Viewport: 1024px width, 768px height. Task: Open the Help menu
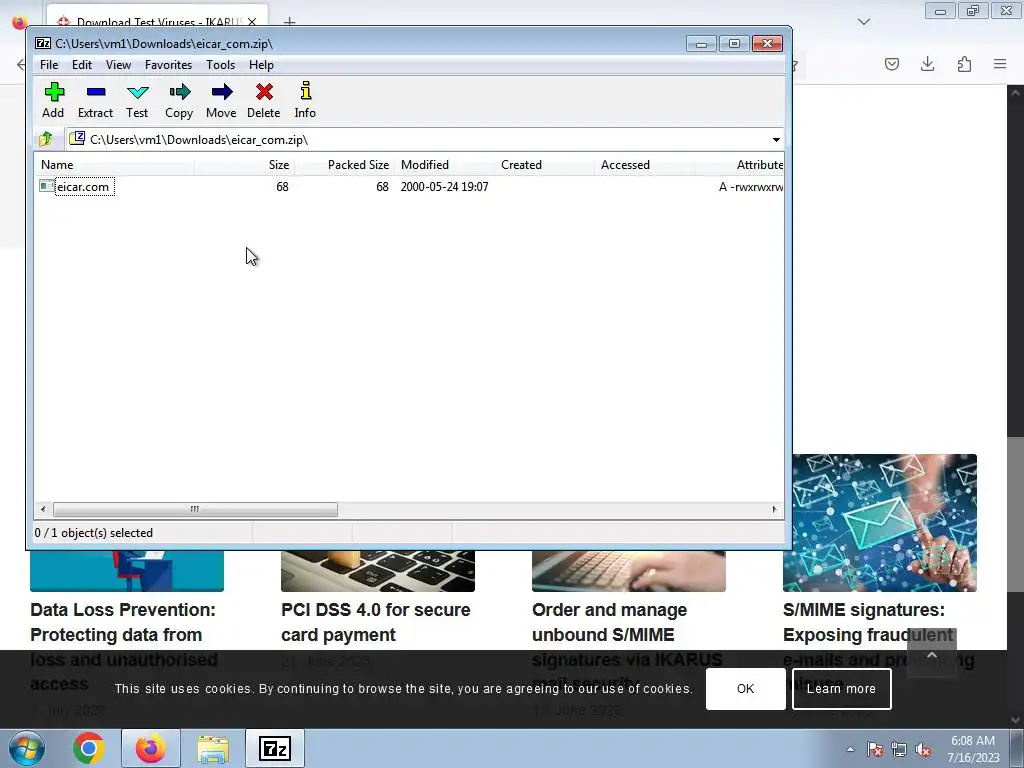261,65
